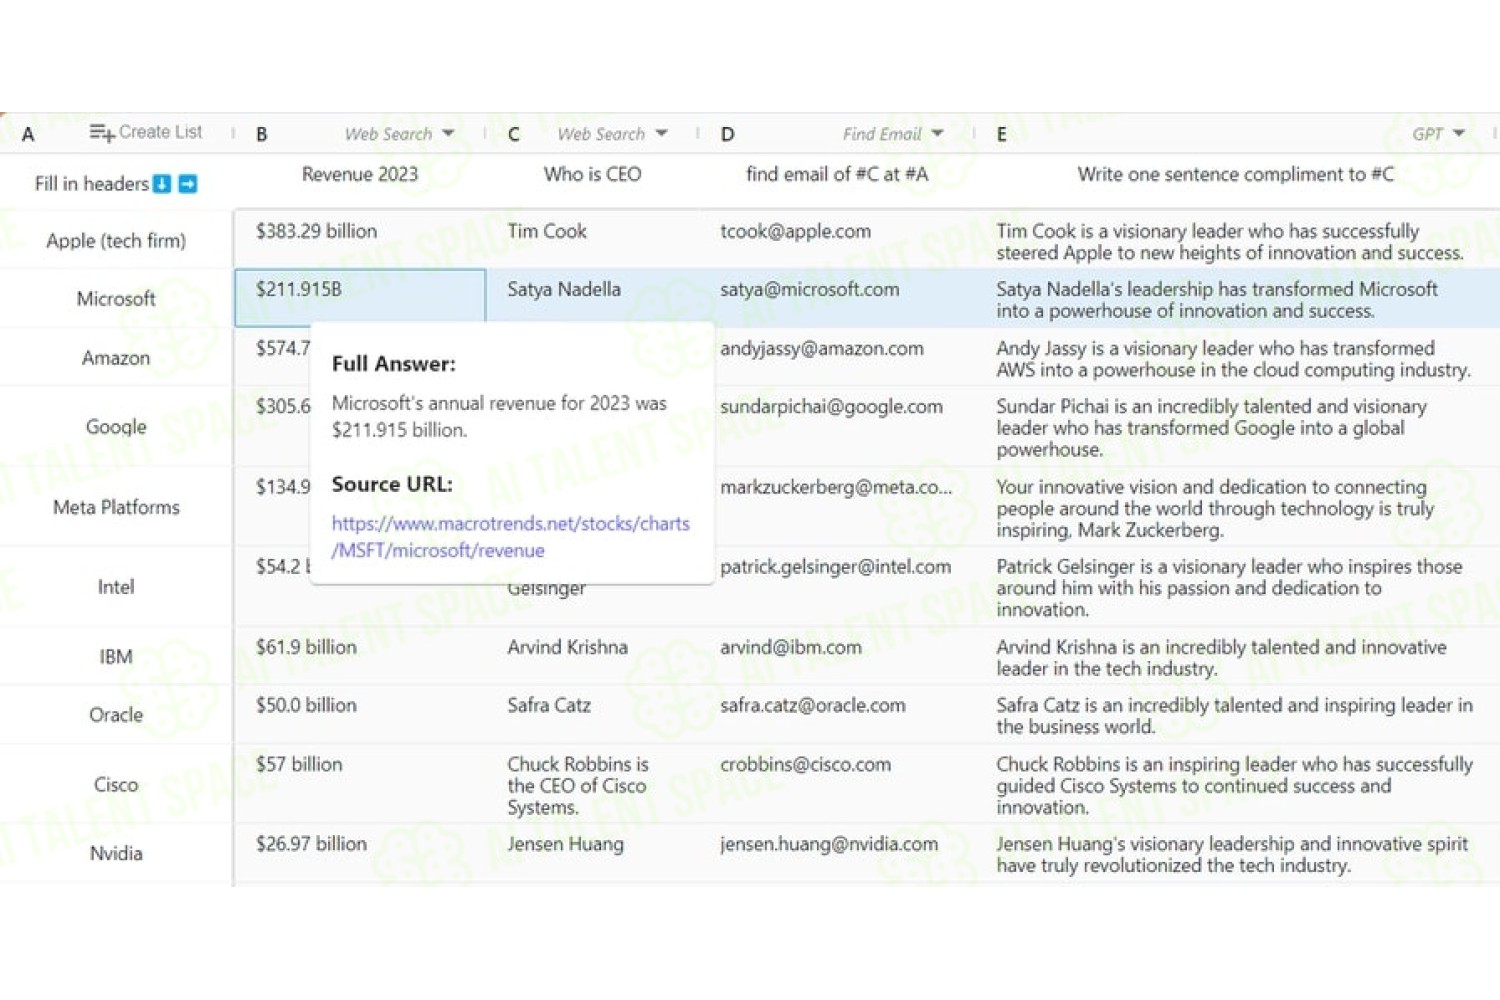The width and height of the screenshot is (1500, 1000).
Task: Click the Safra Catz compliment cell
Action: 1238,715
